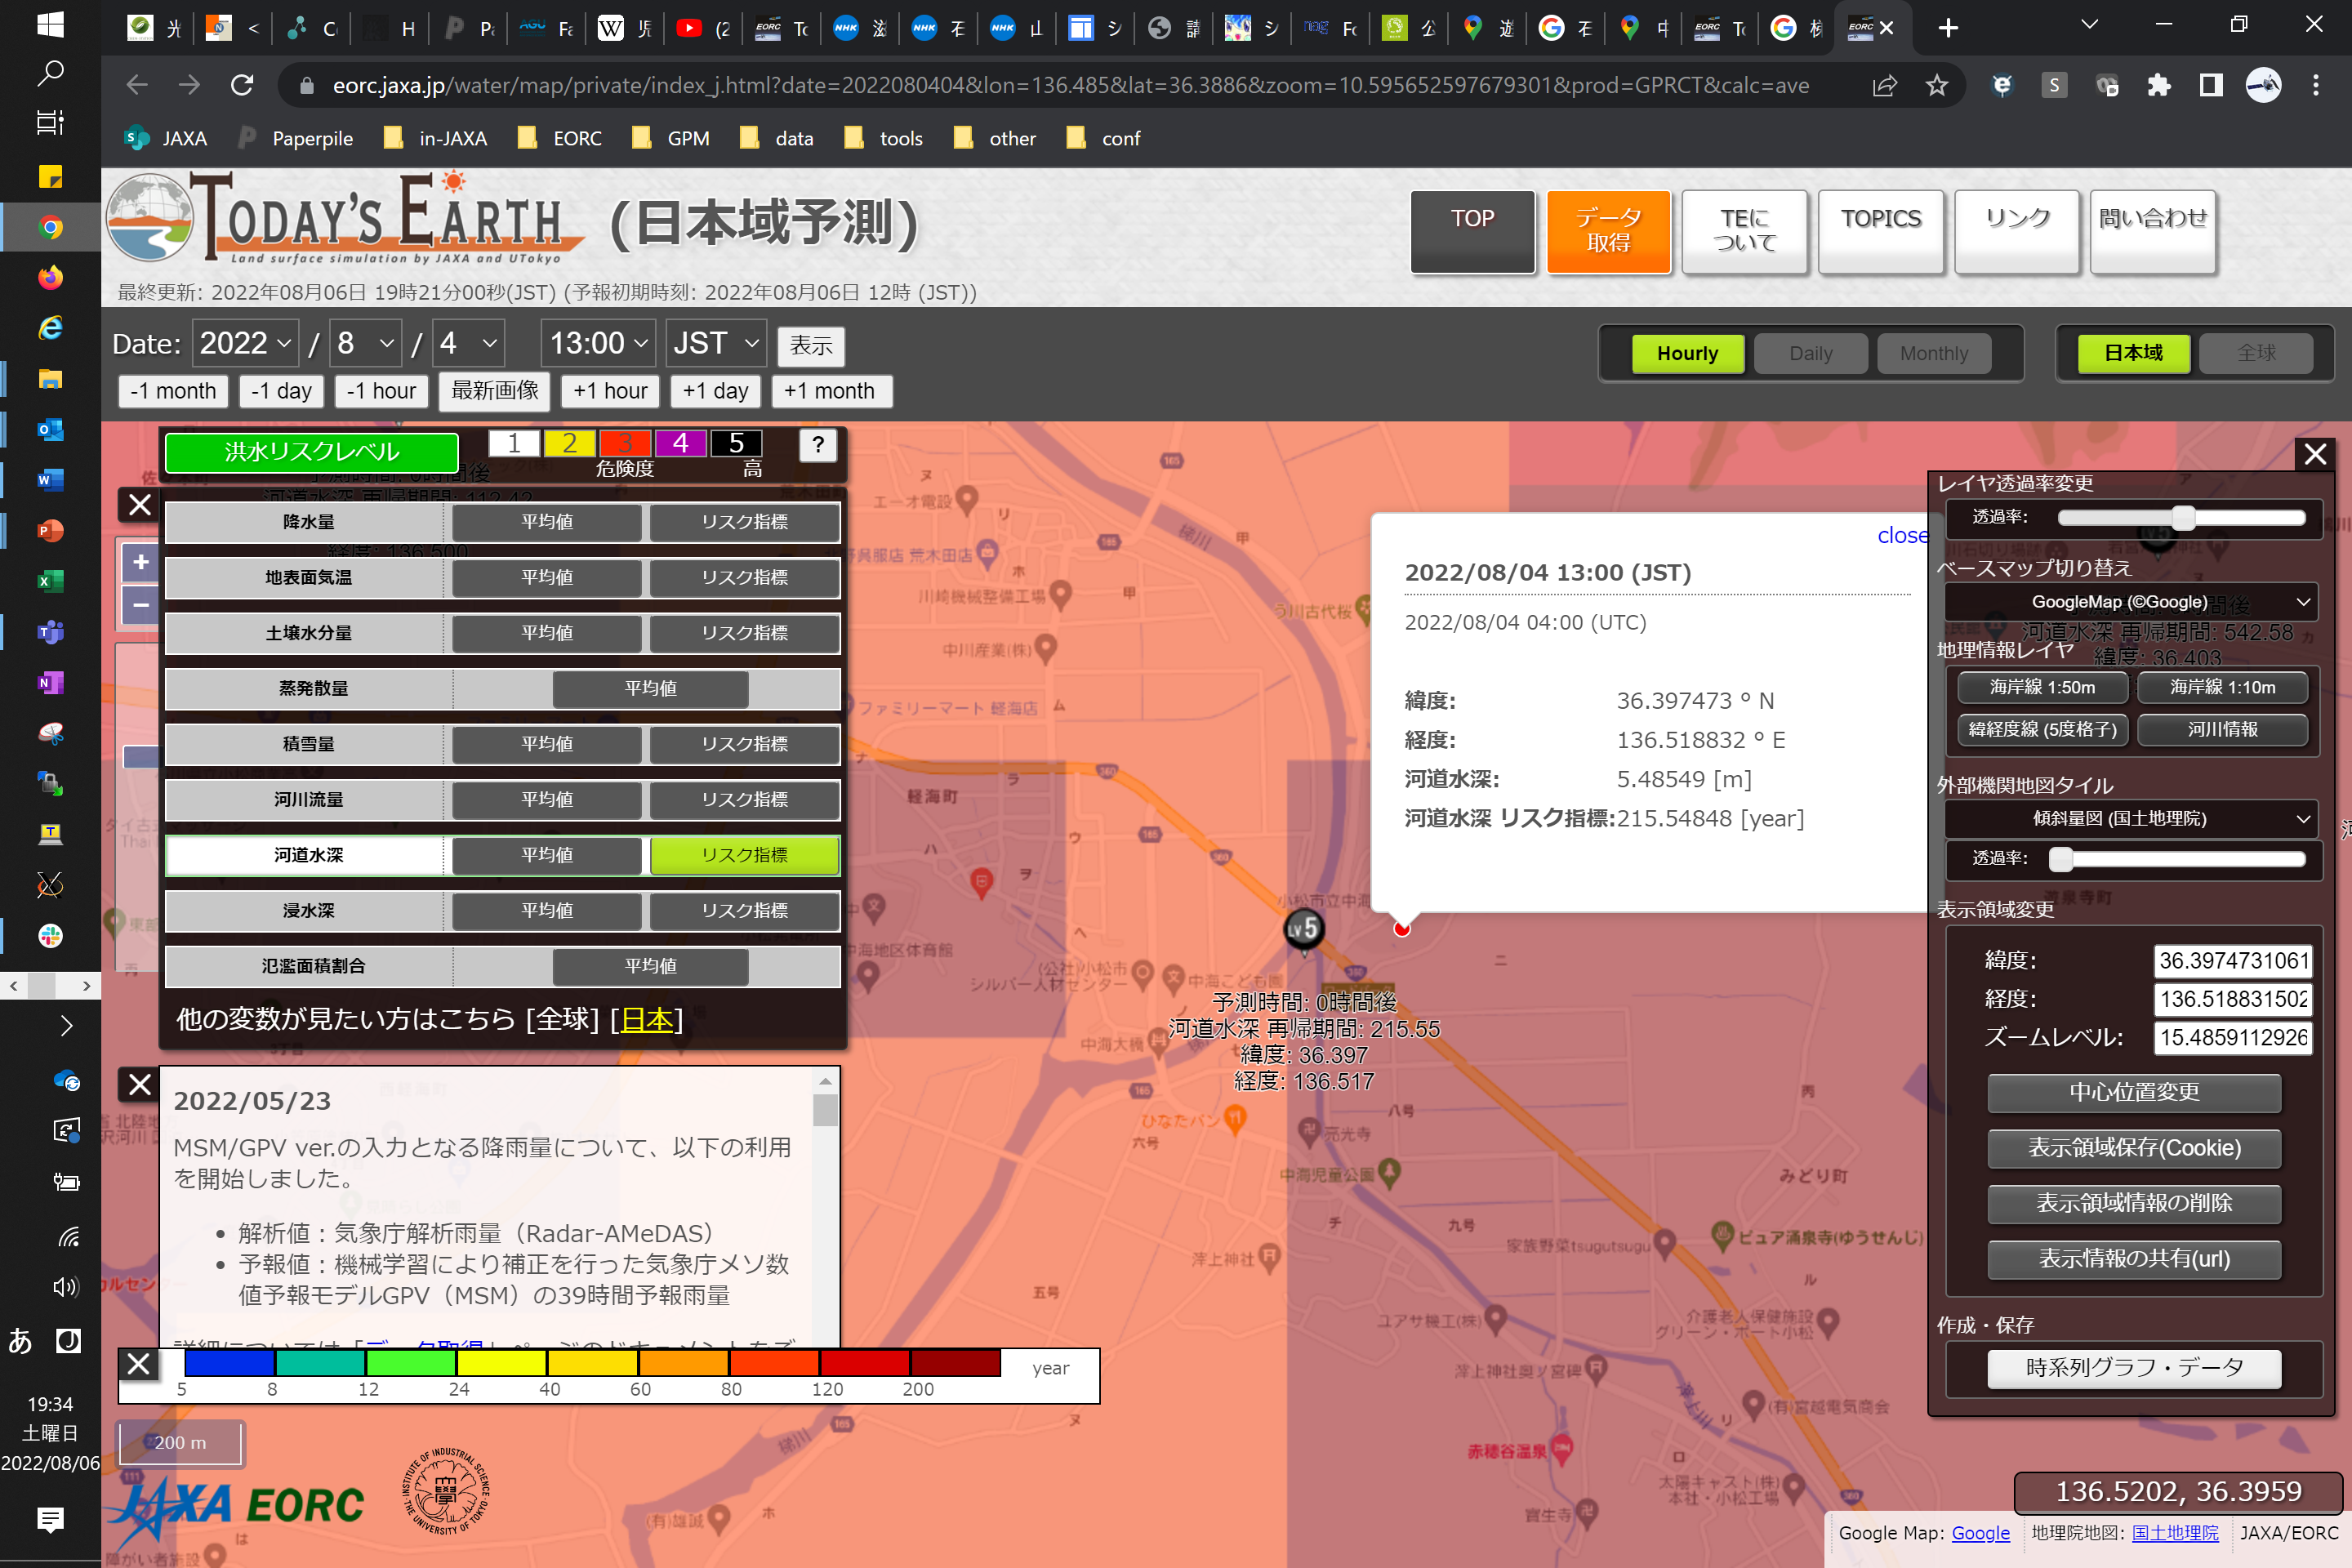Open the time dropdown showing 13:00
This screenshot has width=2352, height=1568.
pyautogui.click(x=598, y=343)
